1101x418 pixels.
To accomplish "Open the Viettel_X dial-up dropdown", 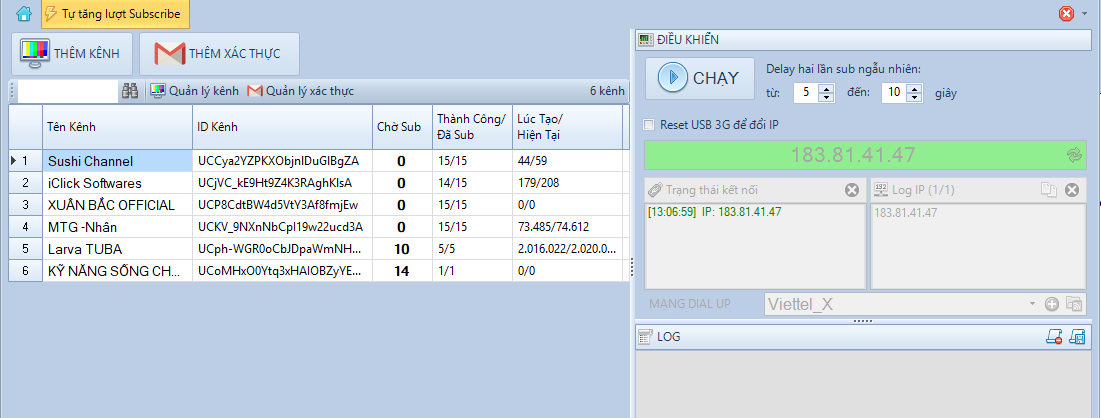I will pyautogui.click(x=1031, y=304).
